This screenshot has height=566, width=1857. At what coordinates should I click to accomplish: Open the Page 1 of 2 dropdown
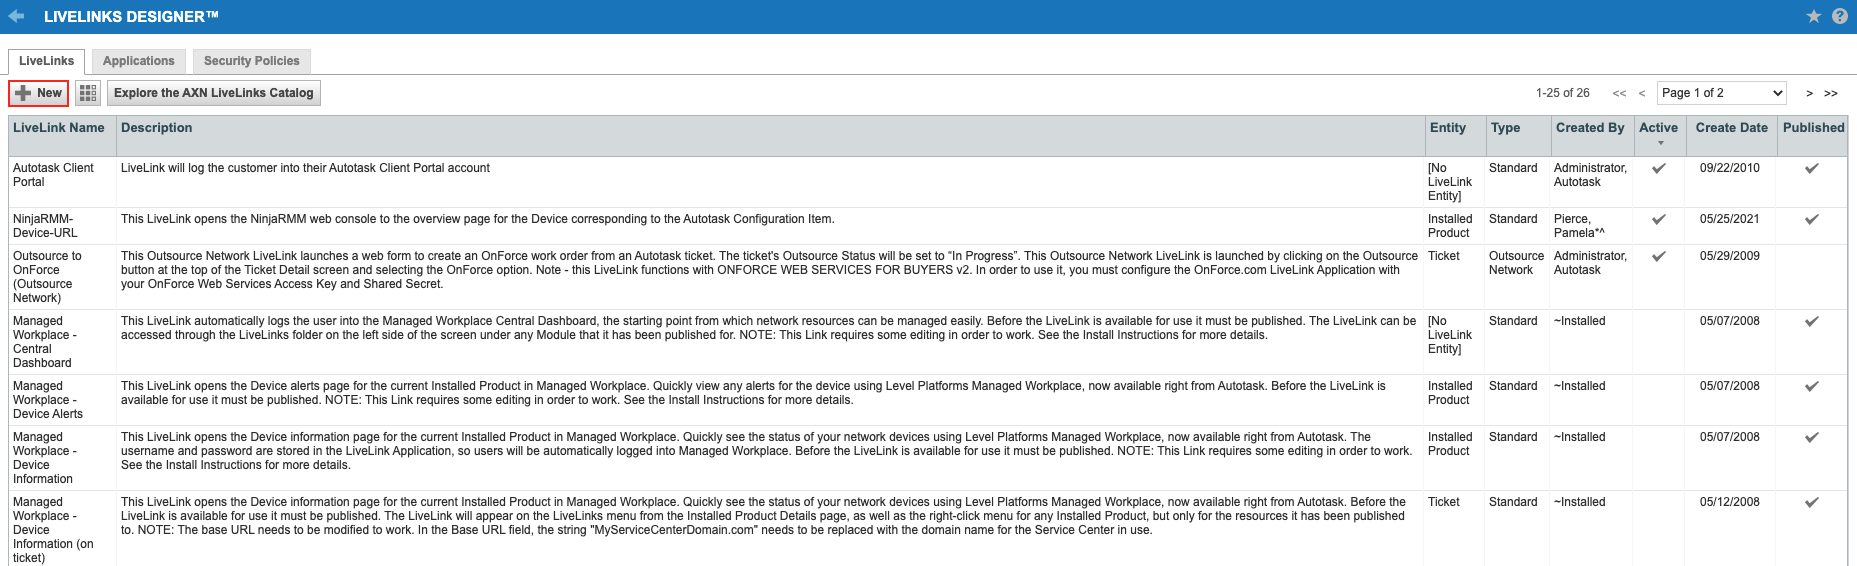tap(1721, 93)
